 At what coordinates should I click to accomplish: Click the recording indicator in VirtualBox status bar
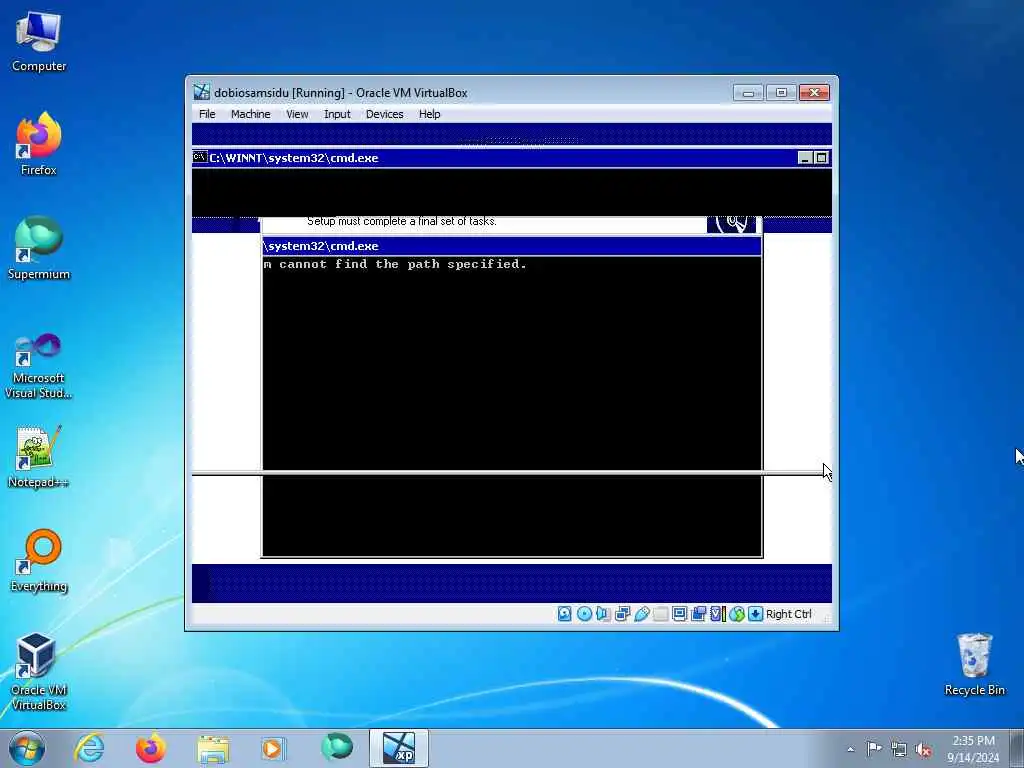coord(698,614)
